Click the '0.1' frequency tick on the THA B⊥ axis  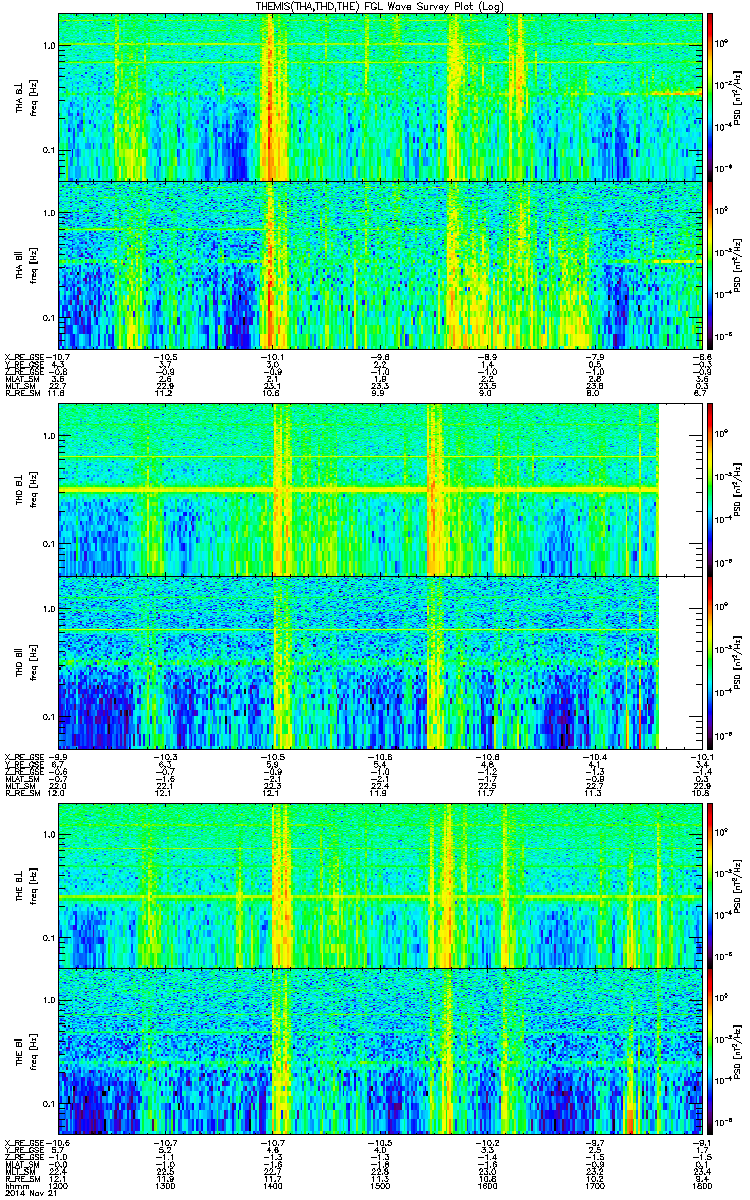click(49, 150)
